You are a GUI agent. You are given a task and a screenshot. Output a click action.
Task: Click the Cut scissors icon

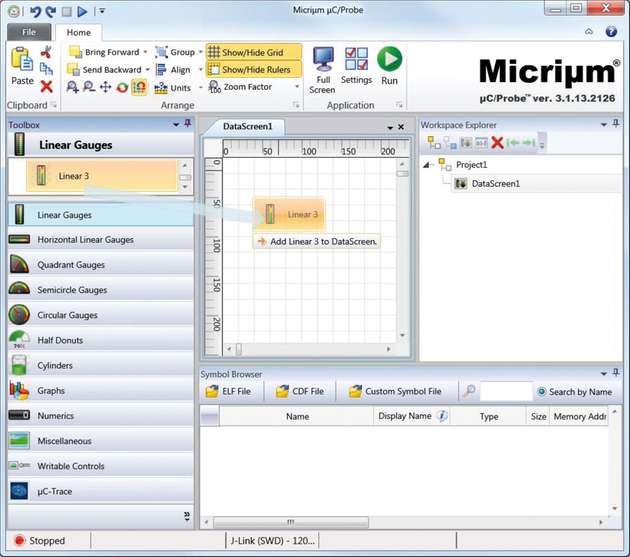tap(46, 52)
